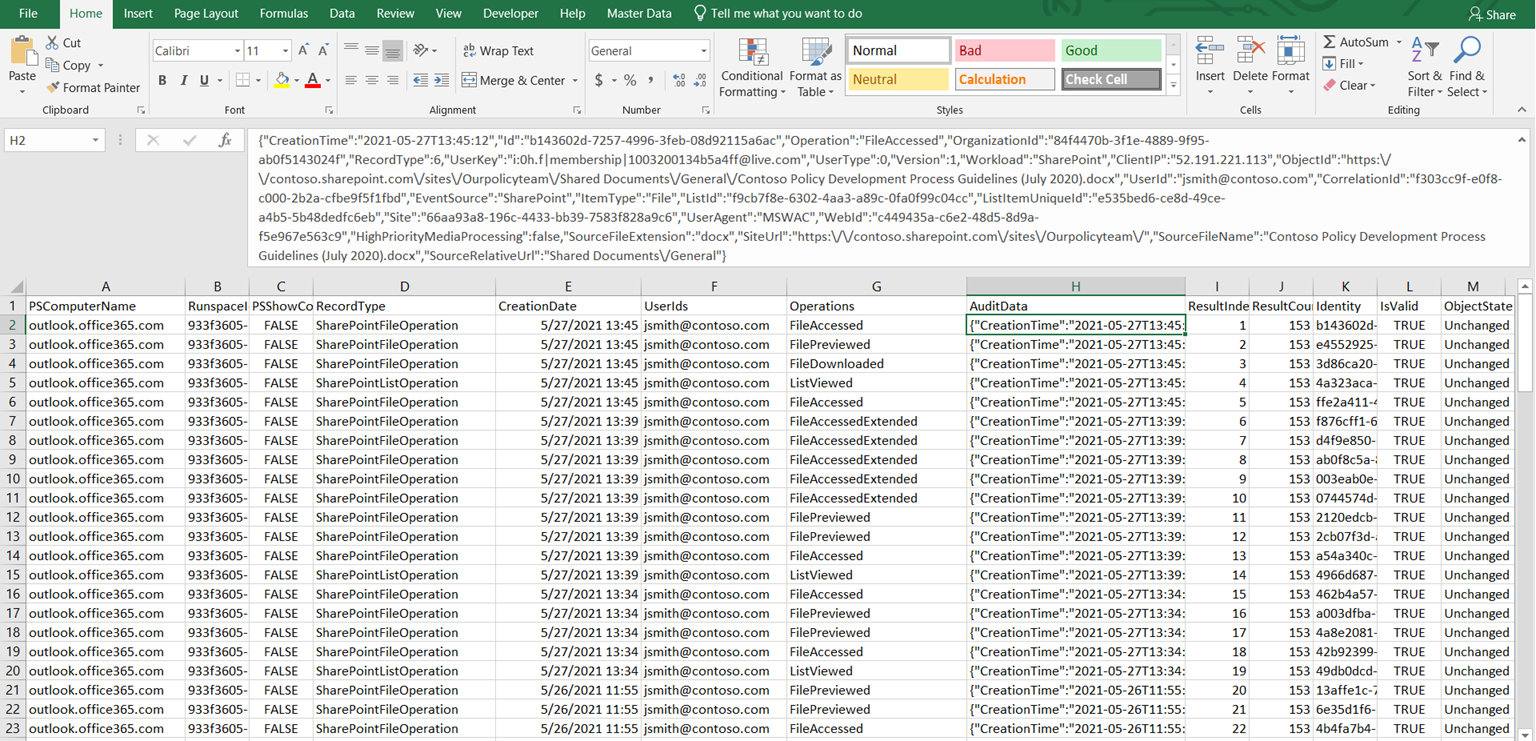
Task: Apply the Calculation cell style
Action: (x=1004, y=79)
